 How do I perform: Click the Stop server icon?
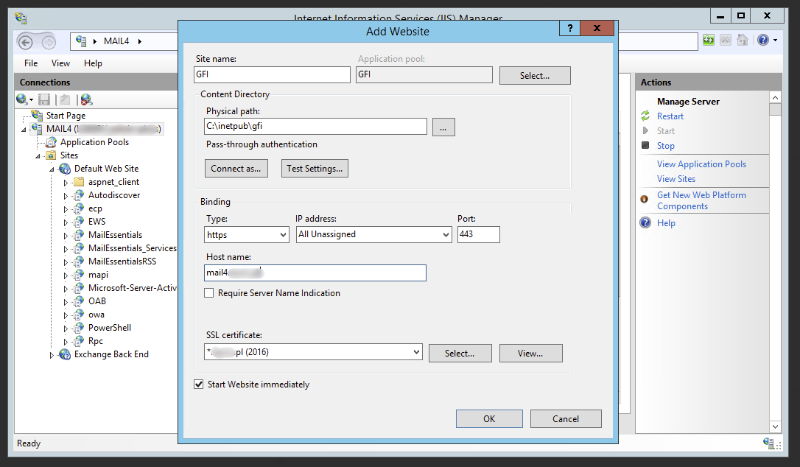click(x=646, y=146)
